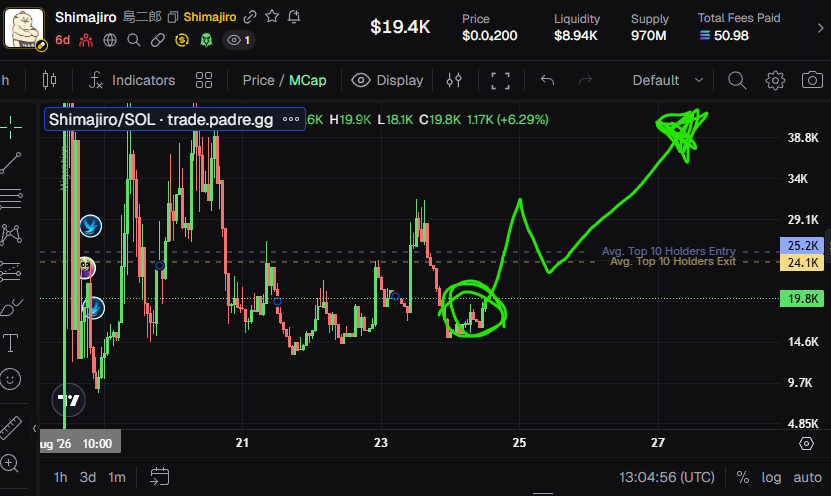Open chart settings gear
Viewport: 831px width, 496px height.
click(775, 80)
